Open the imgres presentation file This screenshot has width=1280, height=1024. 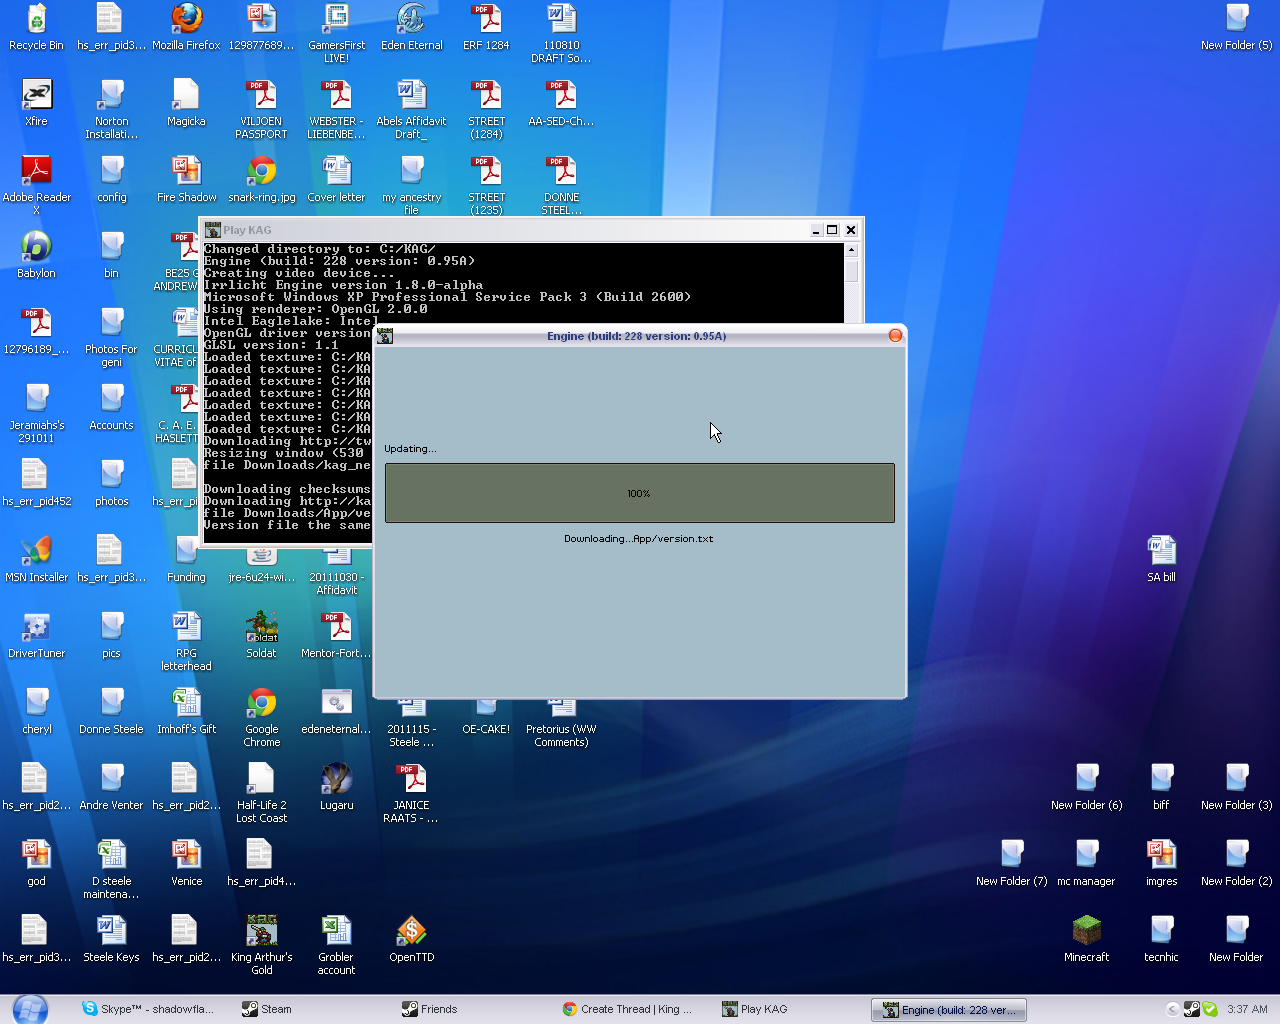coord(1161,864)
